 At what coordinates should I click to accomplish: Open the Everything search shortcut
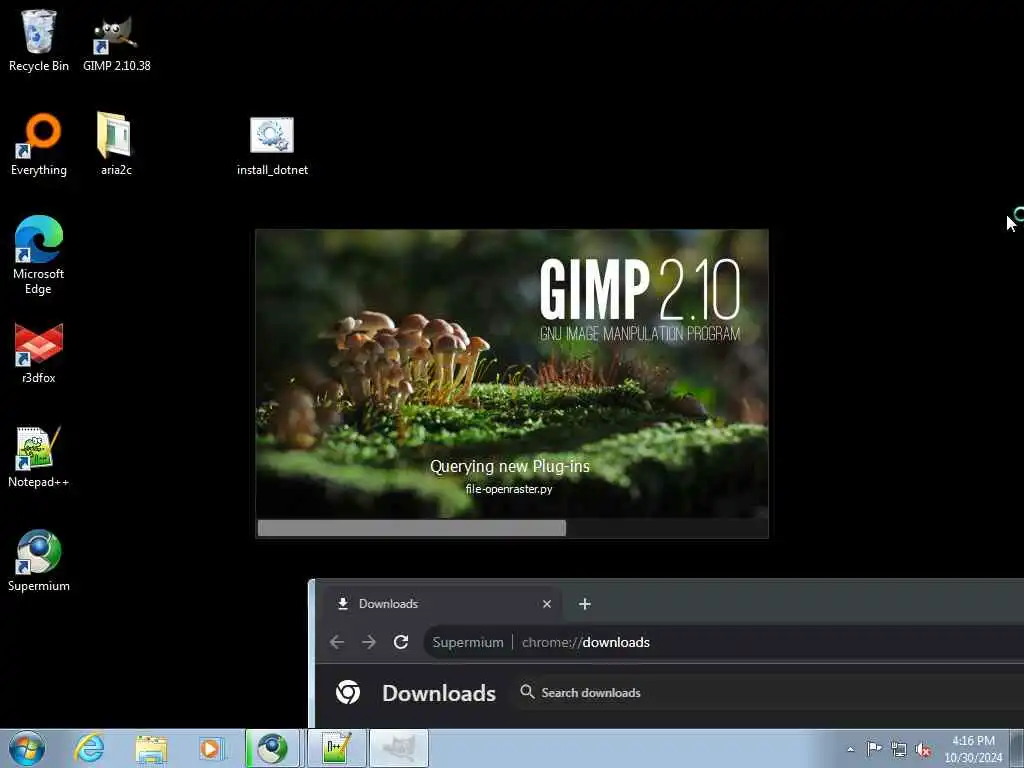pyautogui.click(x=39, y=144)
